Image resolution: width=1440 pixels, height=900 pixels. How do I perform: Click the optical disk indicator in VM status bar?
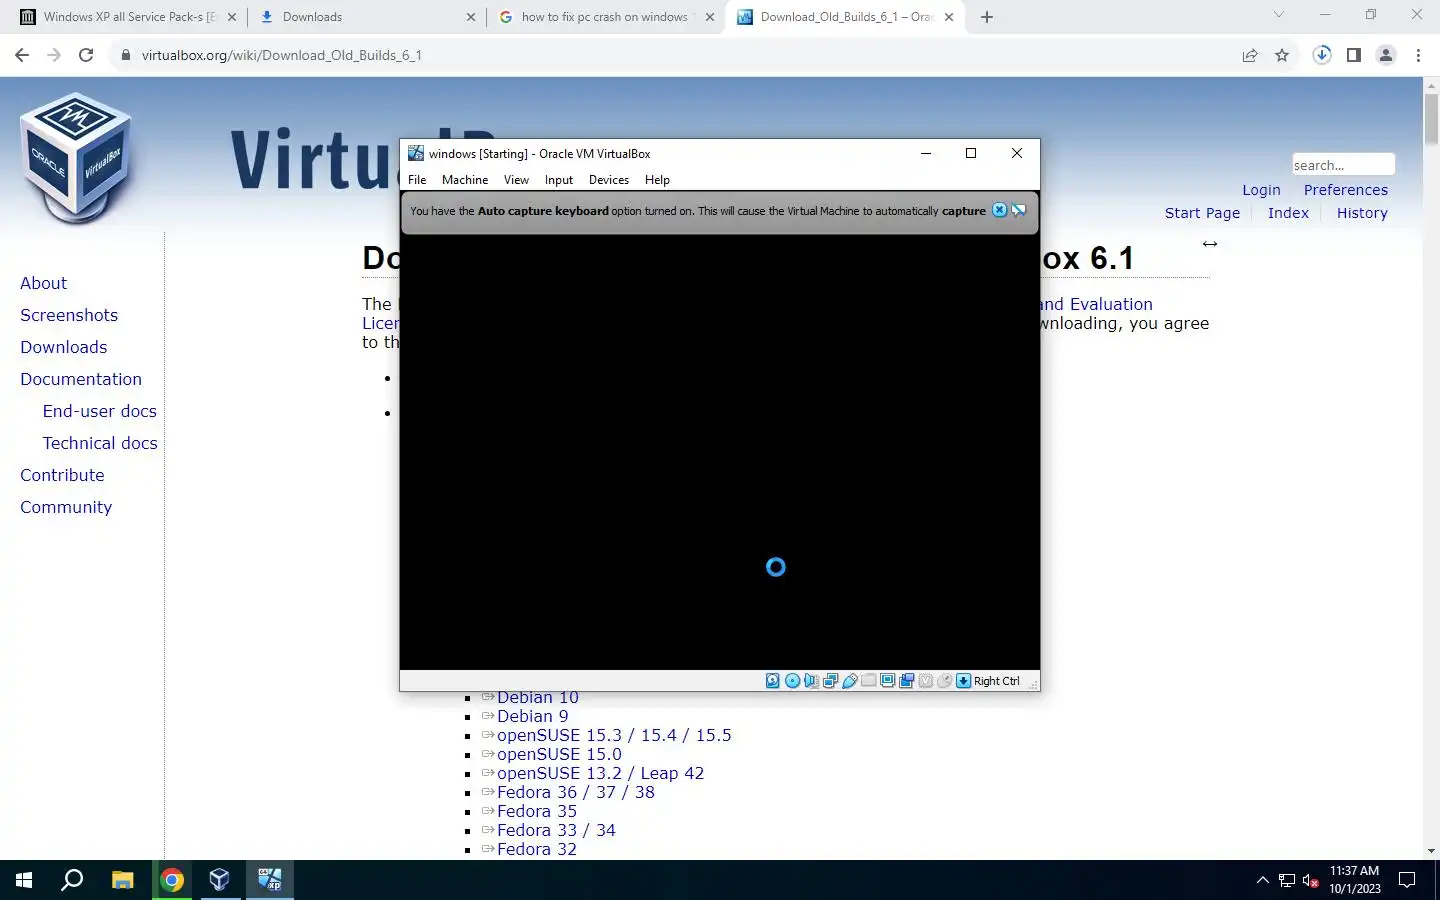792,681
